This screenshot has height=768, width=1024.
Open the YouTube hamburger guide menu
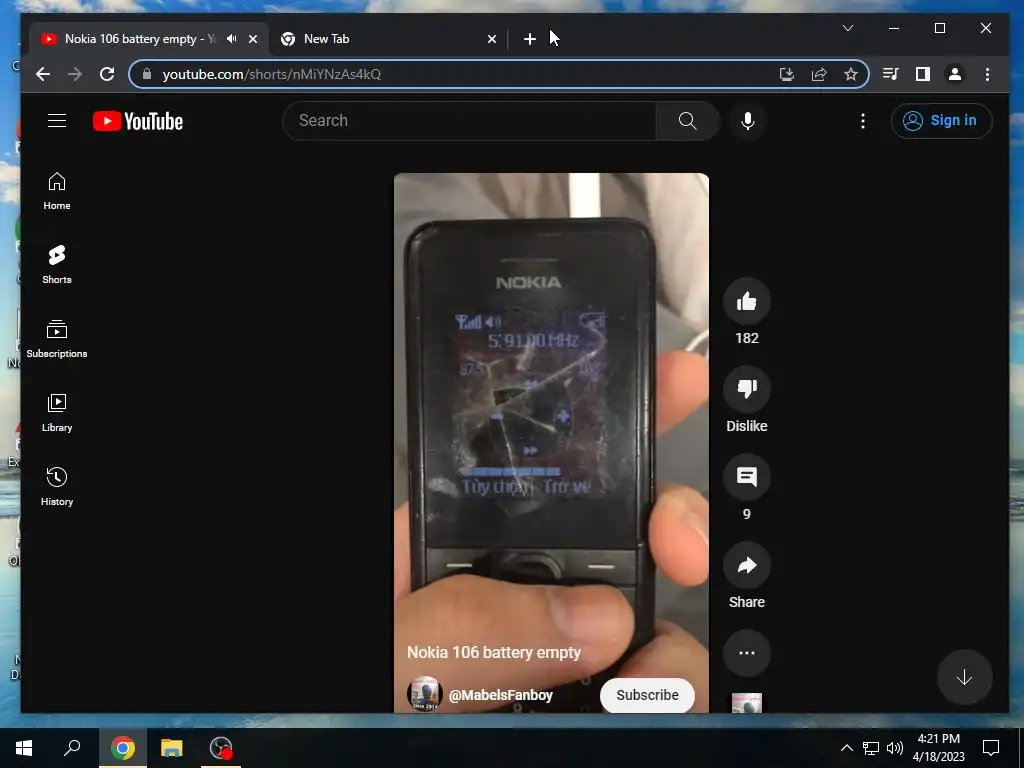click(57, 121)
